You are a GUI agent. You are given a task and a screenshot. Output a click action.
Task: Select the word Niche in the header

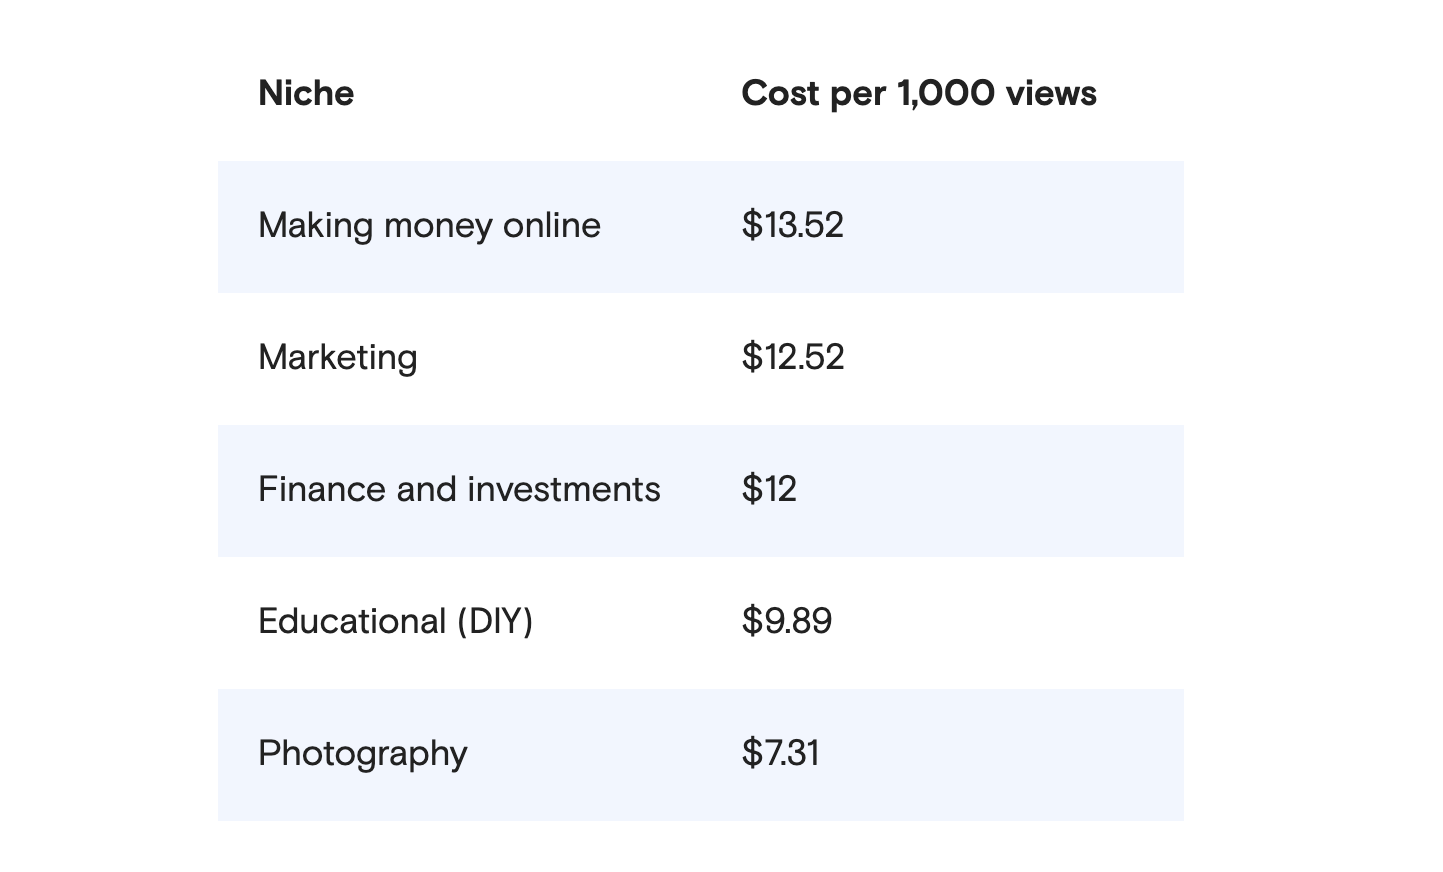(305, 93)
